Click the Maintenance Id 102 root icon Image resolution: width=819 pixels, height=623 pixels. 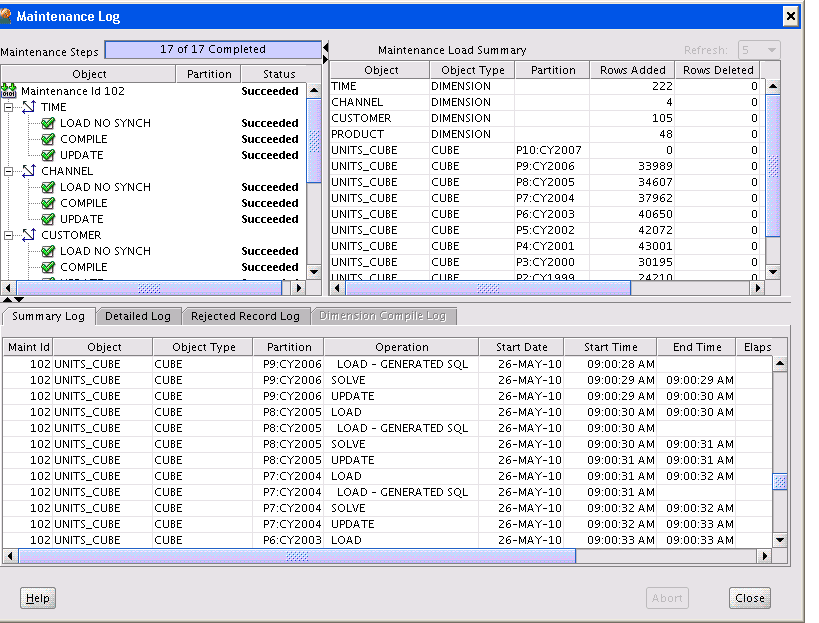click(x=10, y=91)
